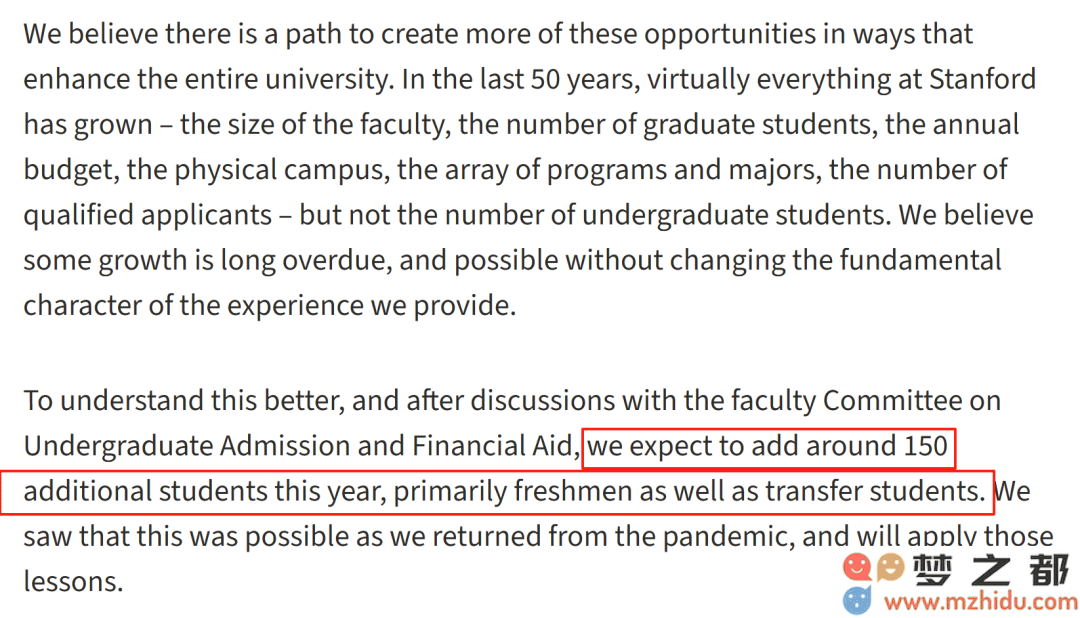Click the opening words "We believe there"

(127, 34)
